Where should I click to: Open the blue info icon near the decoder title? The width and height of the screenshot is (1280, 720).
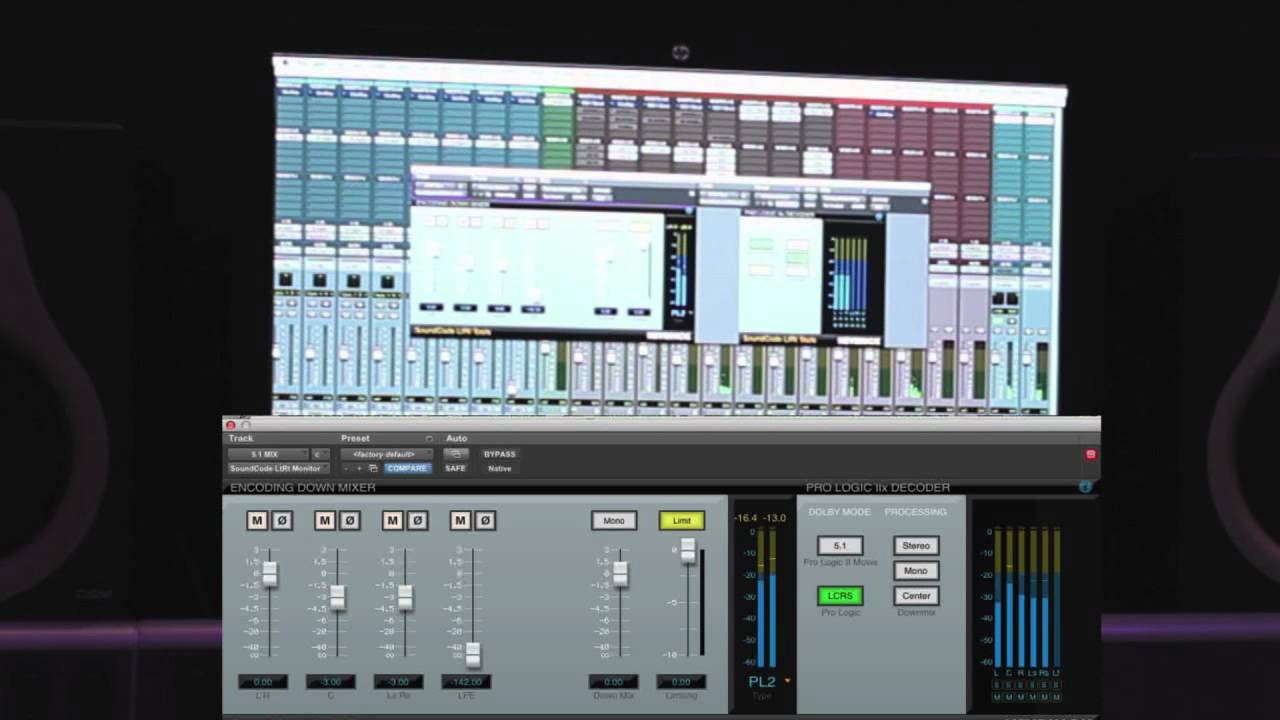point(1085,487)
